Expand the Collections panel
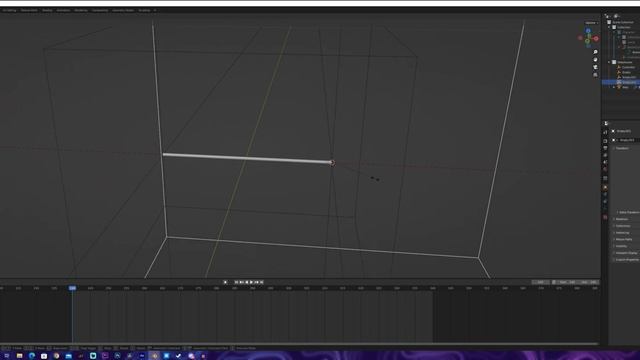This screenshot has height=360, width=640. [622, 226]
